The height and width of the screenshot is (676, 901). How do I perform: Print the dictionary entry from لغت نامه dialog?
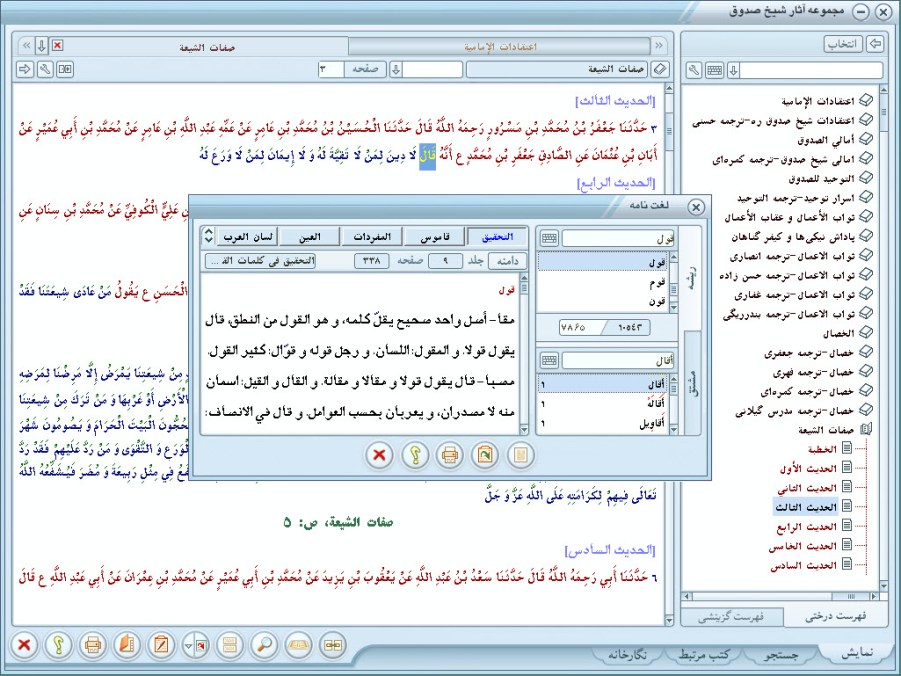pyautogui.click(x=449, y=455)
